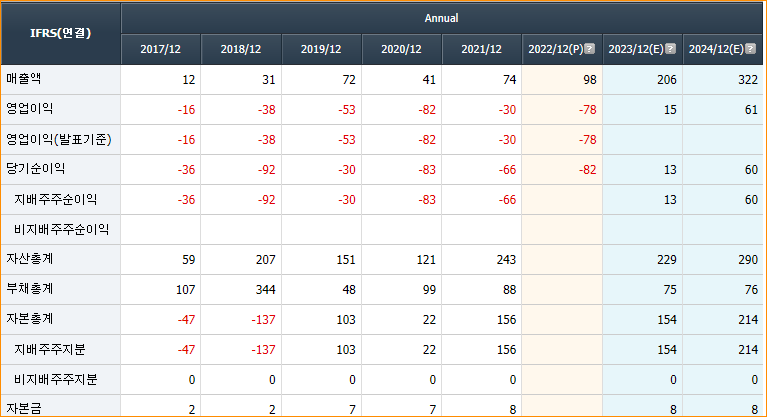
Task: Click the 2018/12 column header
Action: [x=241, y=49]
